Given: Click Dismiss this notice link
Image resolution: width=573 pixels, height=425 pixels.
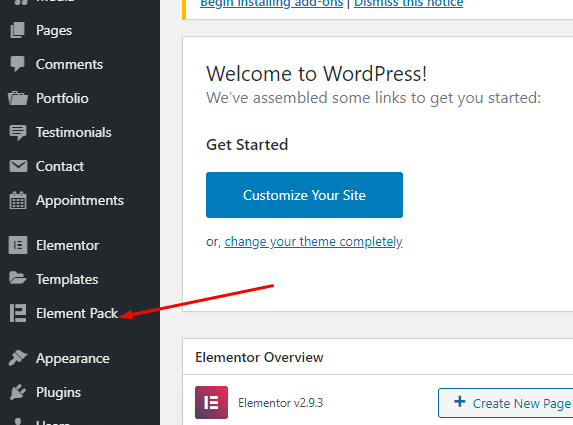Looking at the screenshot, I should click(x=408, y=4).
